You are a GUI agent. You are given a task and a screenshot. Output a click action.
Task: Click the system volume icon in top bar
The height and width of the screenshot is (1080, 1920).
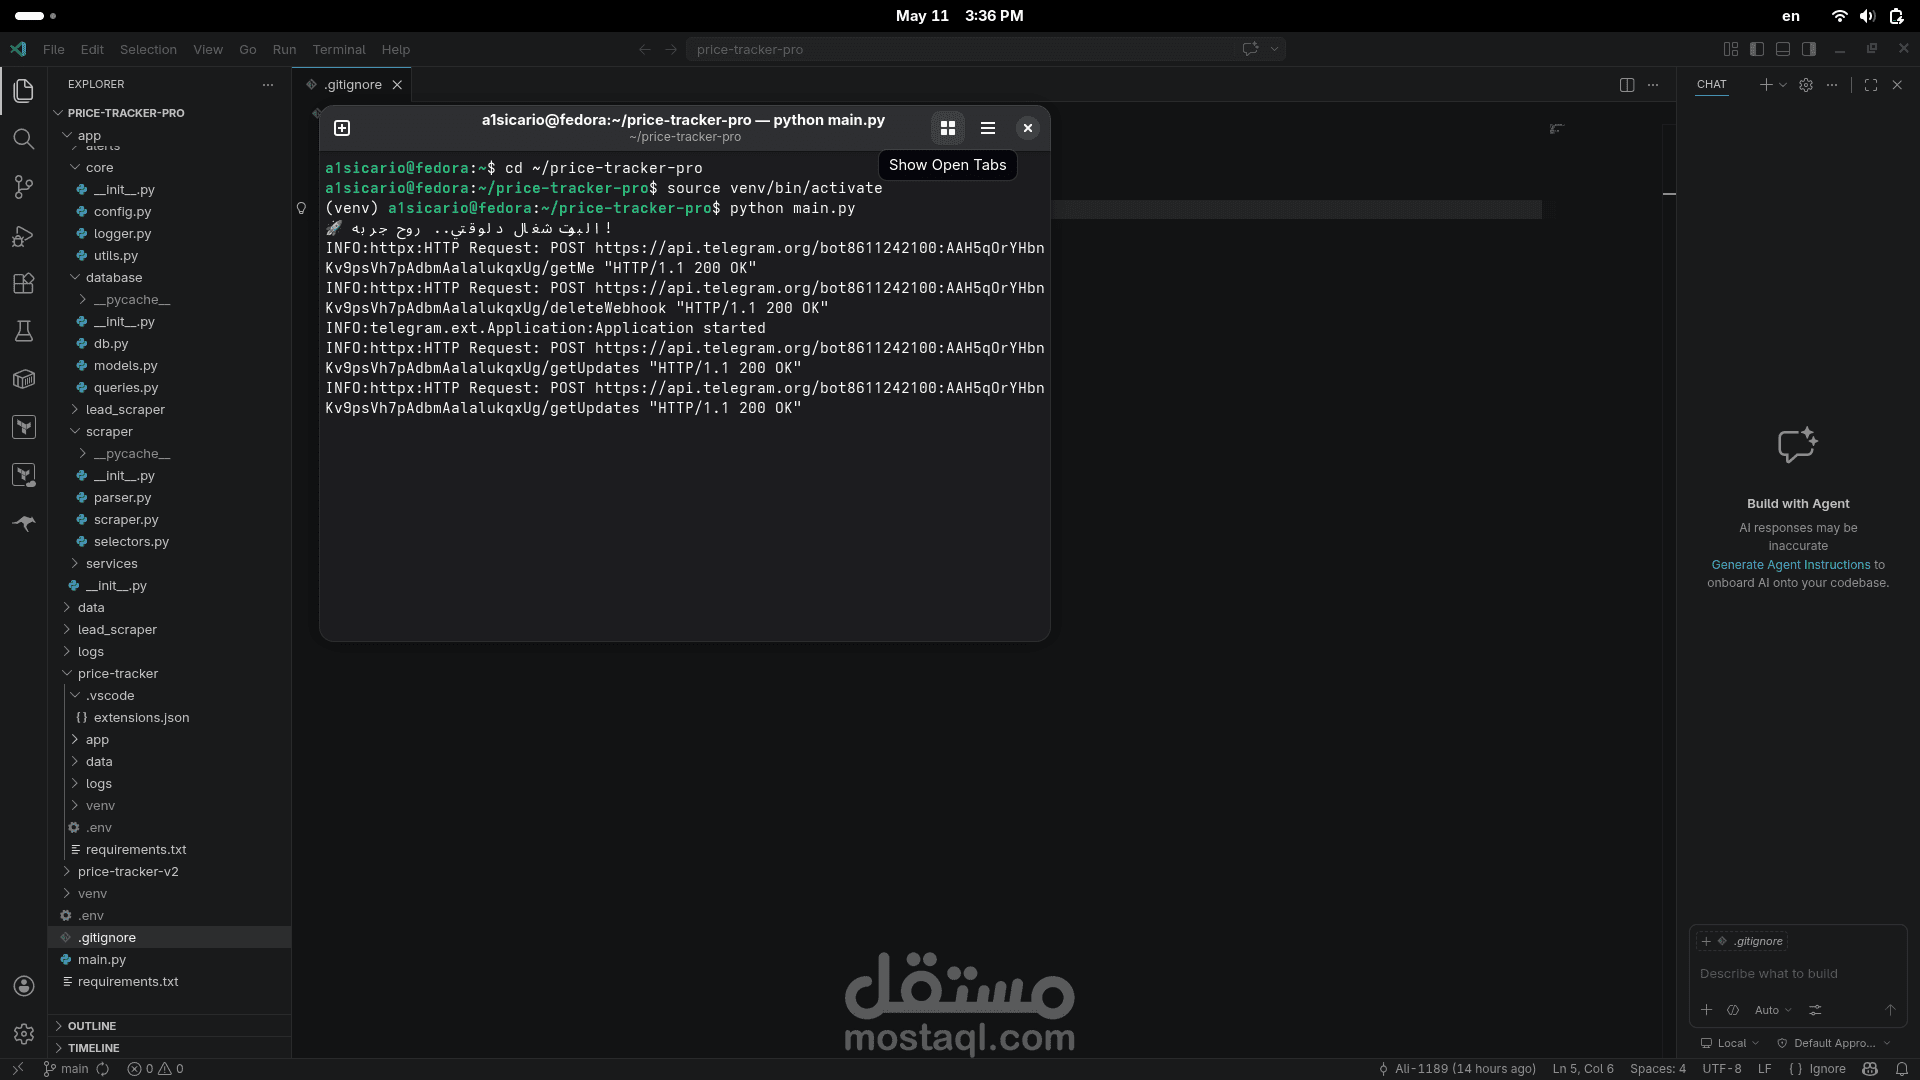tap(1867, 16)
